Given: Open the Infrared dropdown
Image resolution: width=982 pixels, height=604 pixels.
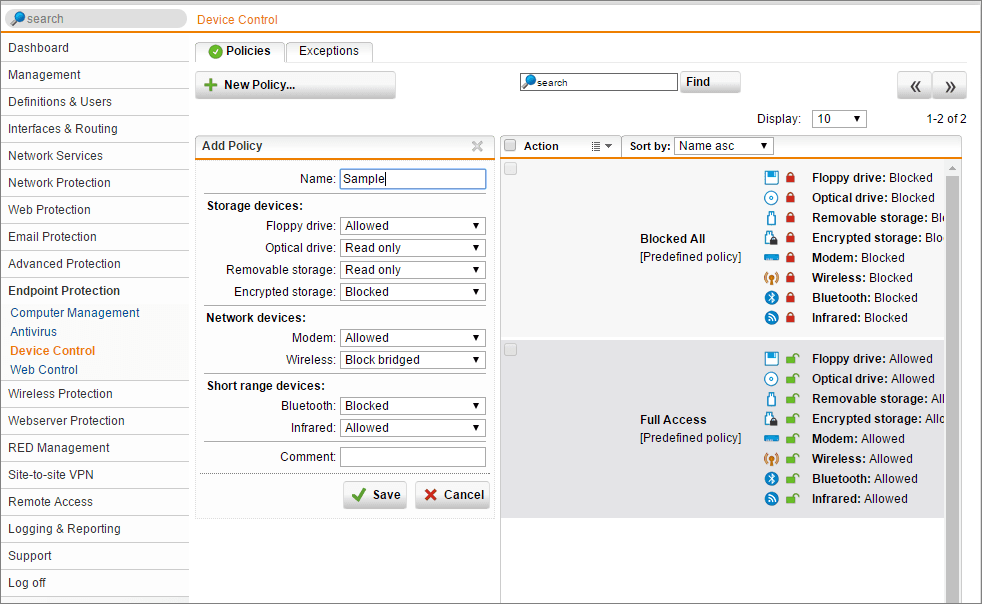Looking at the screenshot, I should [413, 427].
